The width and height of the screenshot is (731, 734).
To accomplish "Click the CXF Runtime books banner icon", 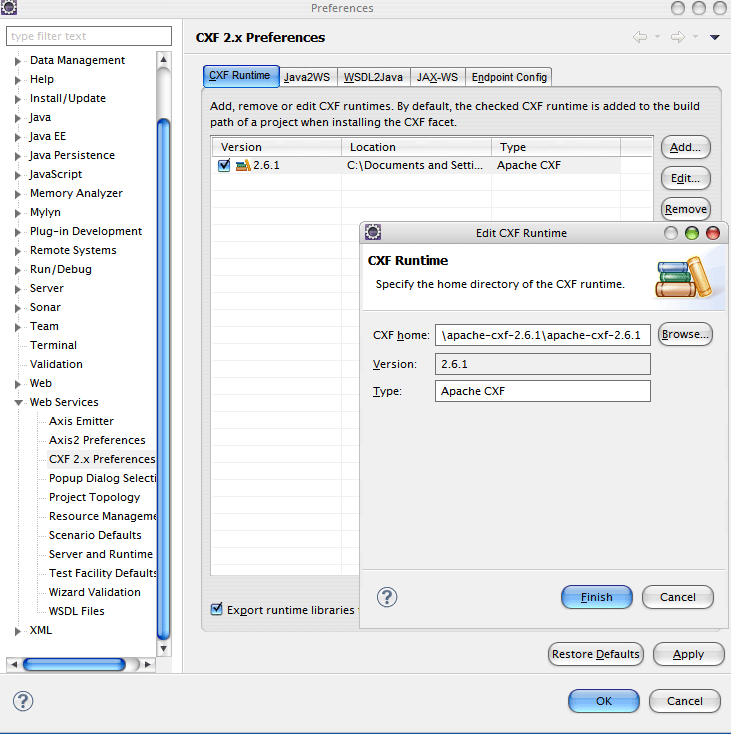I will click(688, 277).
